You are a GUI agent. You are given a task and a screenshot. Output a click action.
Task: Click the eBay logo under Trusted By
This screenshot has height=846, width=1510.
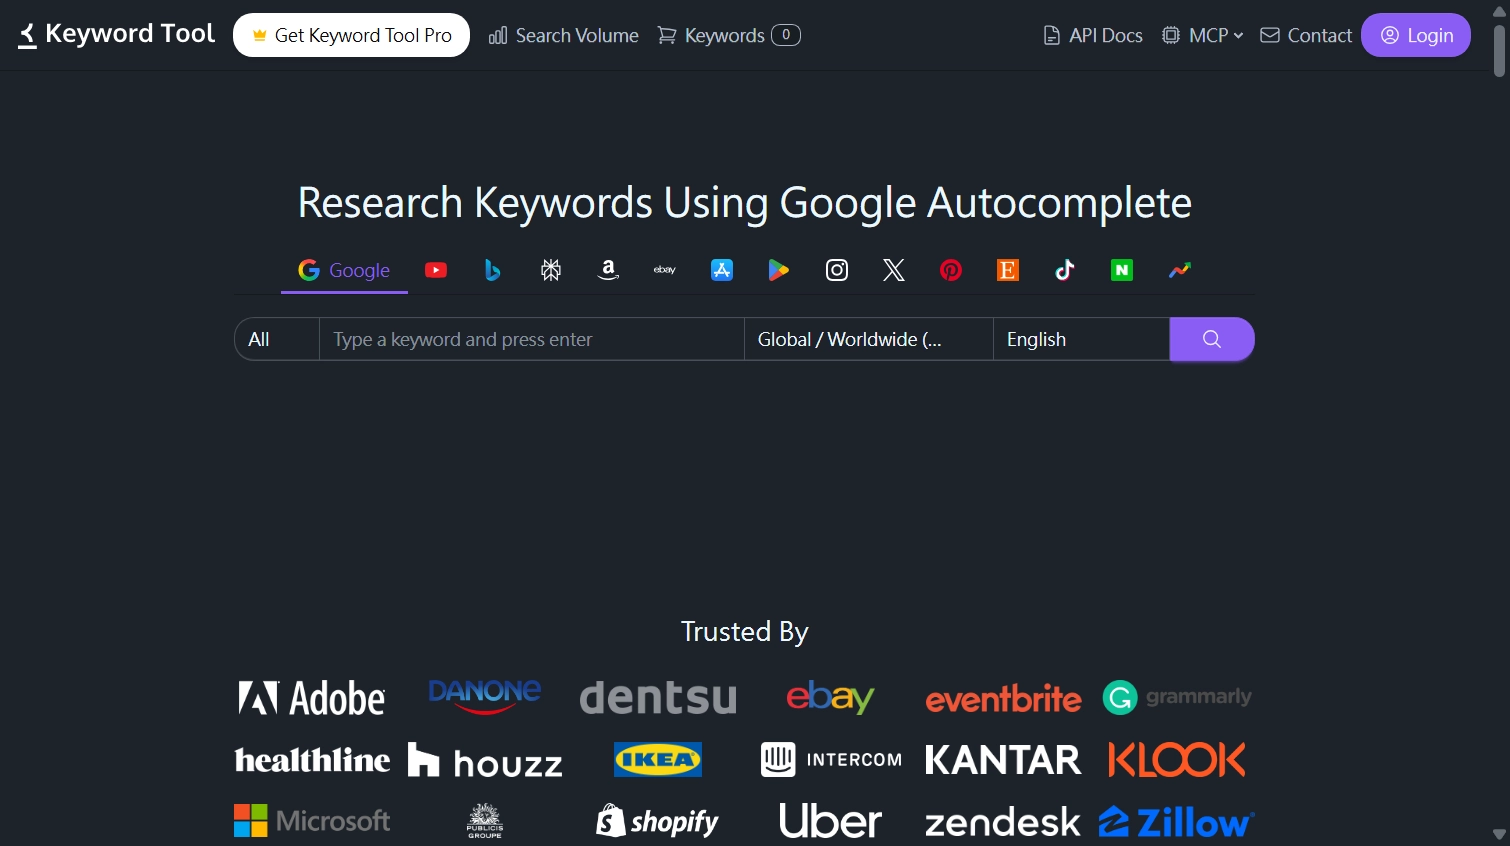tap(830, 697)
